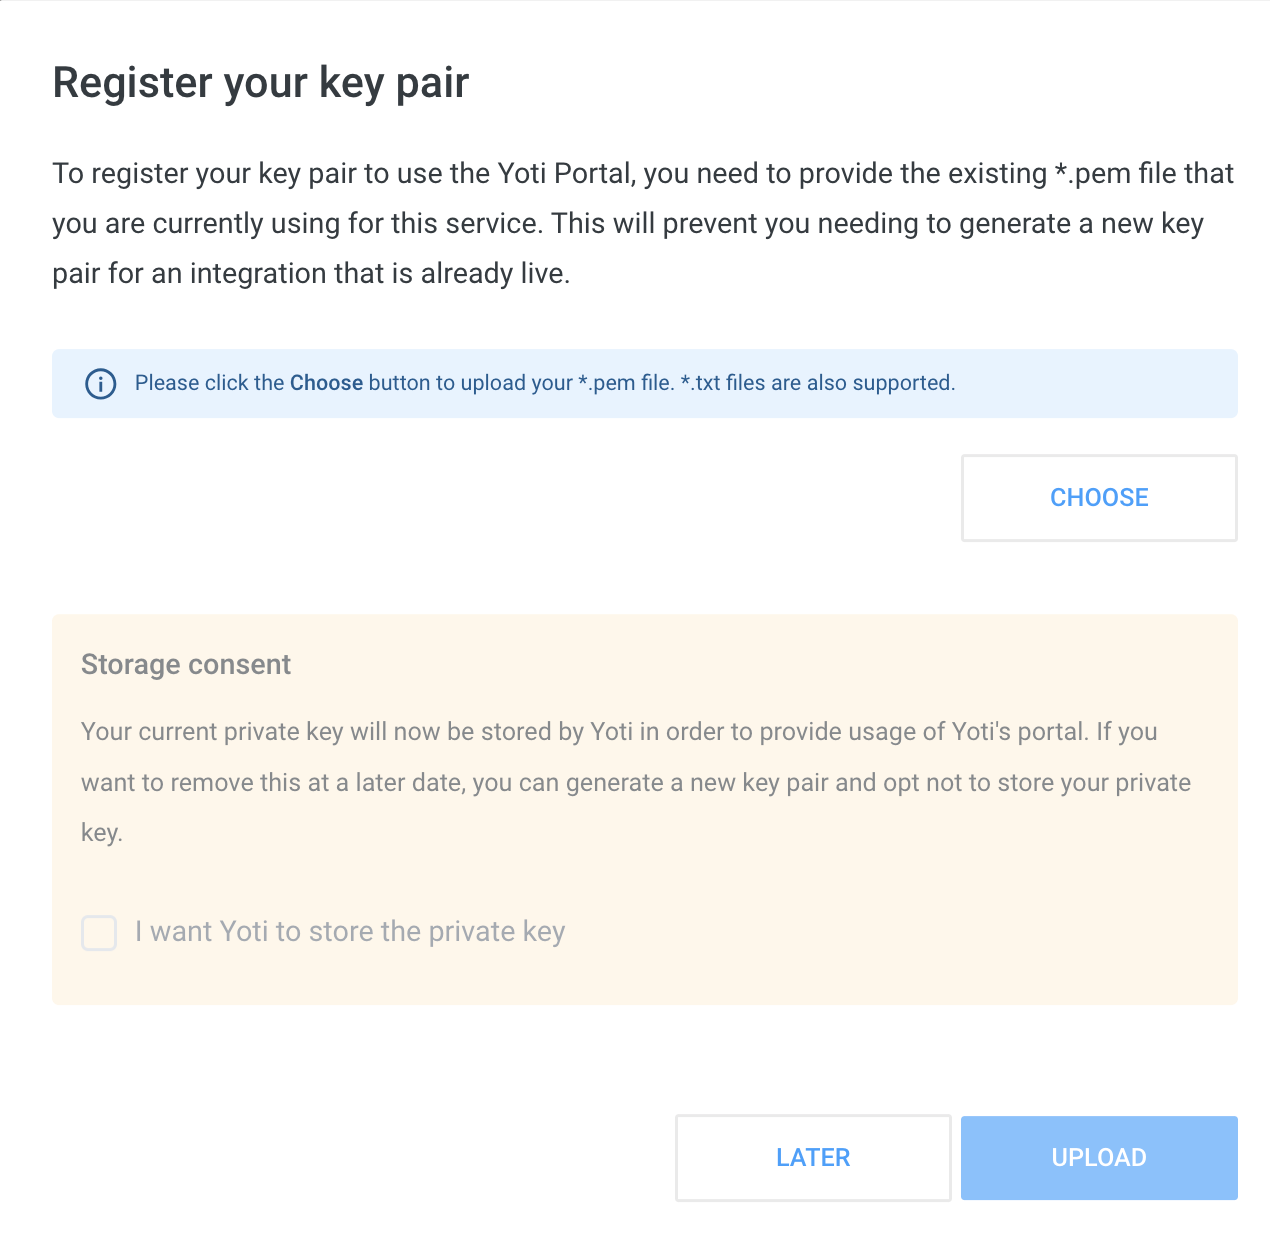Click the info icon in the blue banner
1270x1252 pixels.
pos(101,384)
